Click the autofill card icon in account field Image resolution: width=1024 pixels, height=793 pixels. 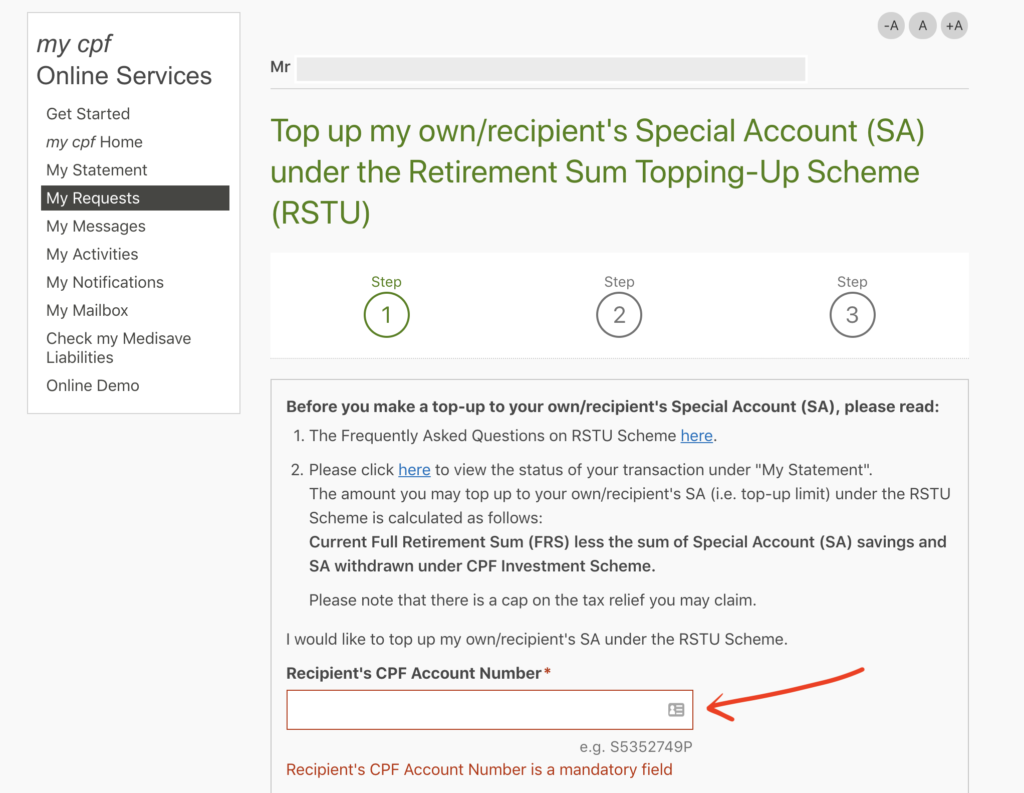point(676,709)
